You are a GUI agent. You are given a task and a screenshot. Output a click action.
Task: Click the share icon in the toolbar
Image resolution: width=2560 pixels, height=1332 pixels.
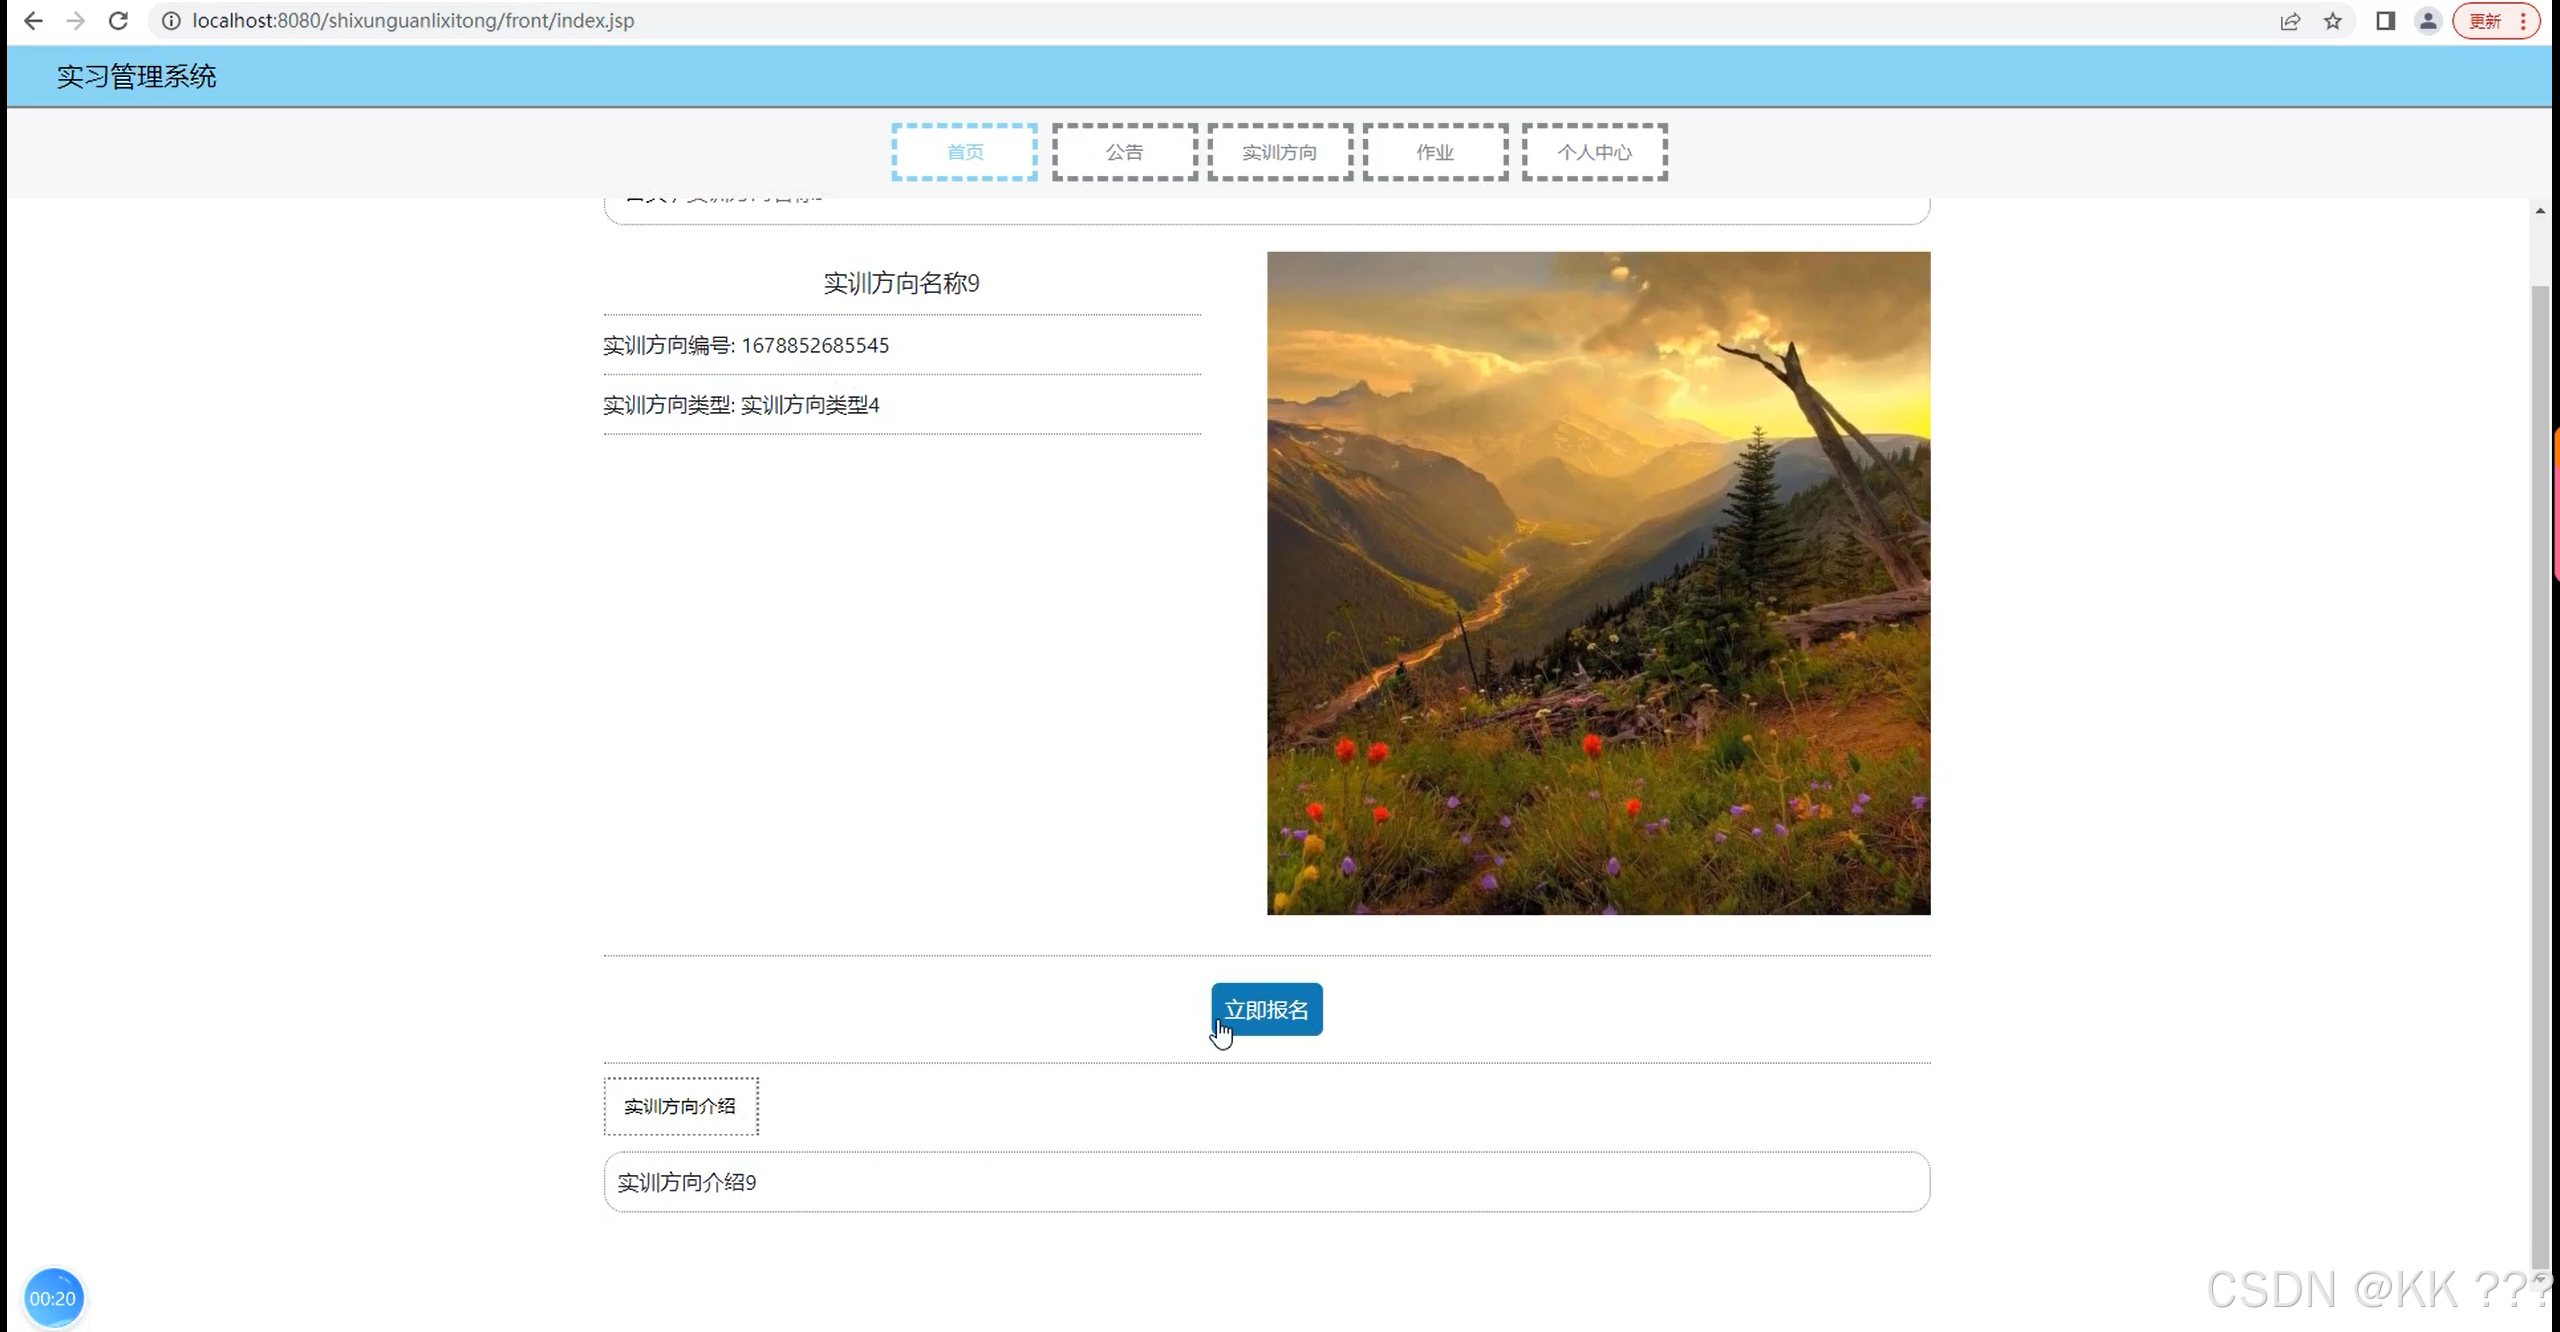coord(2291,20)
